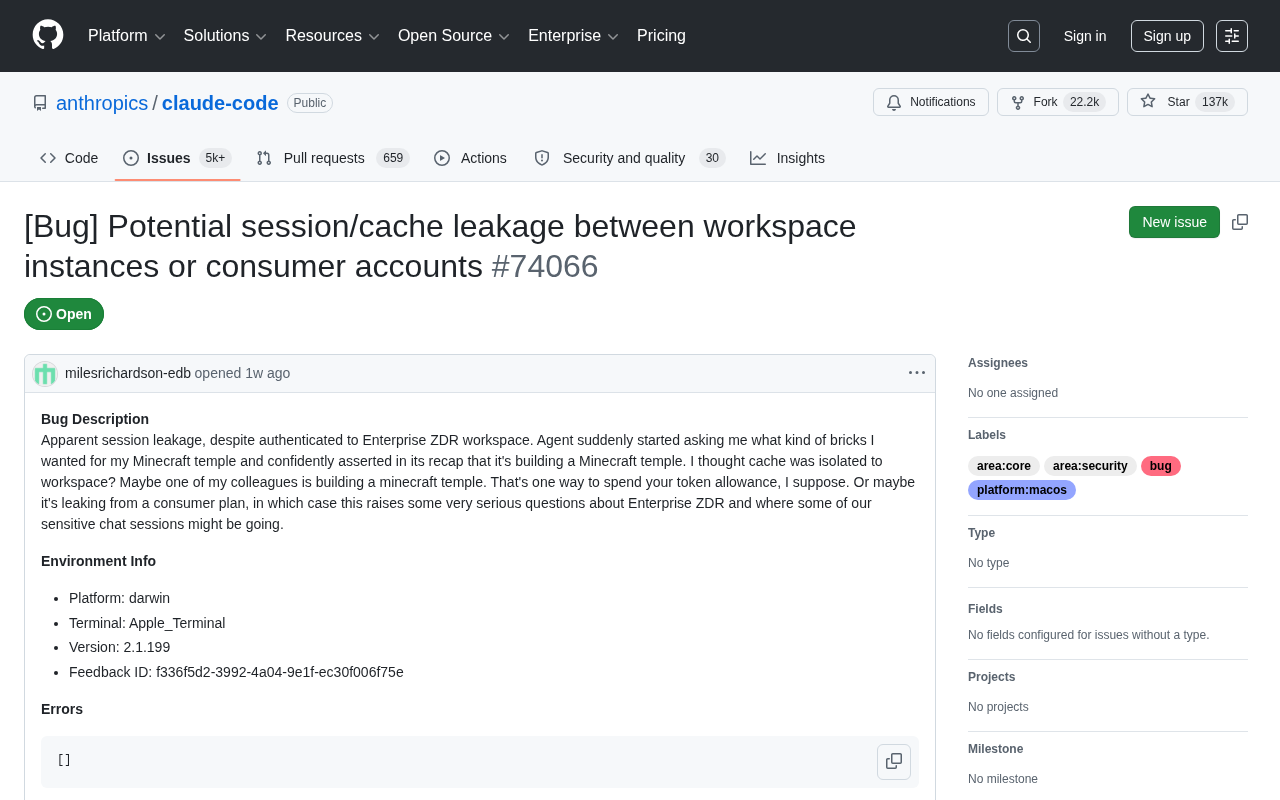This screenshot has height=800, width=1280.
Task: Click the Labels sidebar heading
Action: 987,435
